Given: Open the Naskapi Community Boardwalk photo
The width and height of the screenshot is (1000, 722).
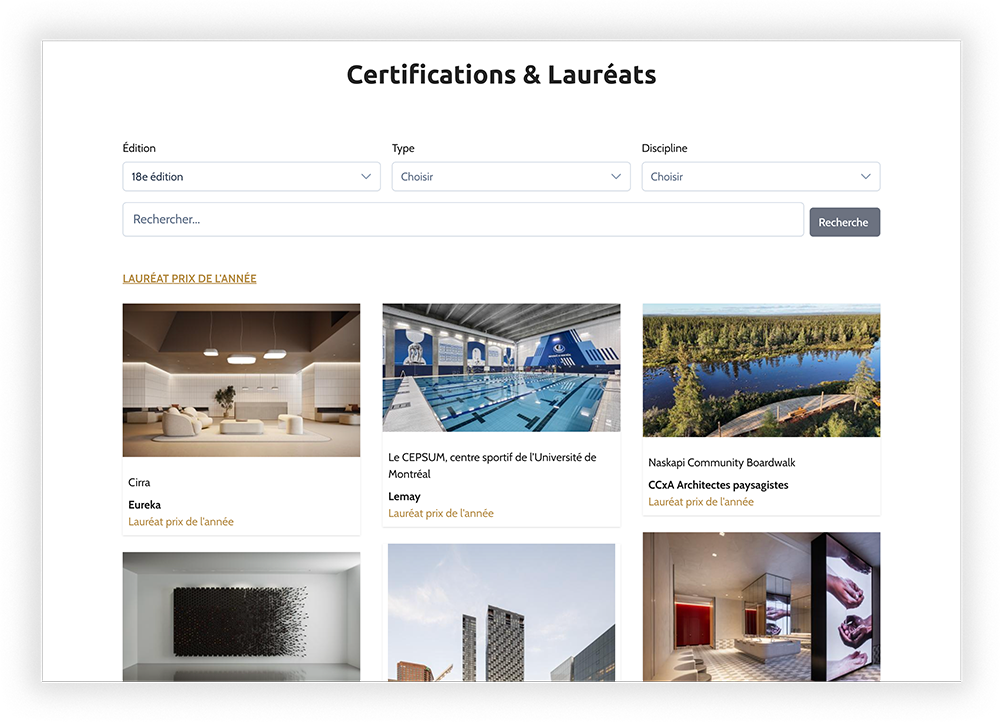Looking at the screenshot, I should point(761,370).
